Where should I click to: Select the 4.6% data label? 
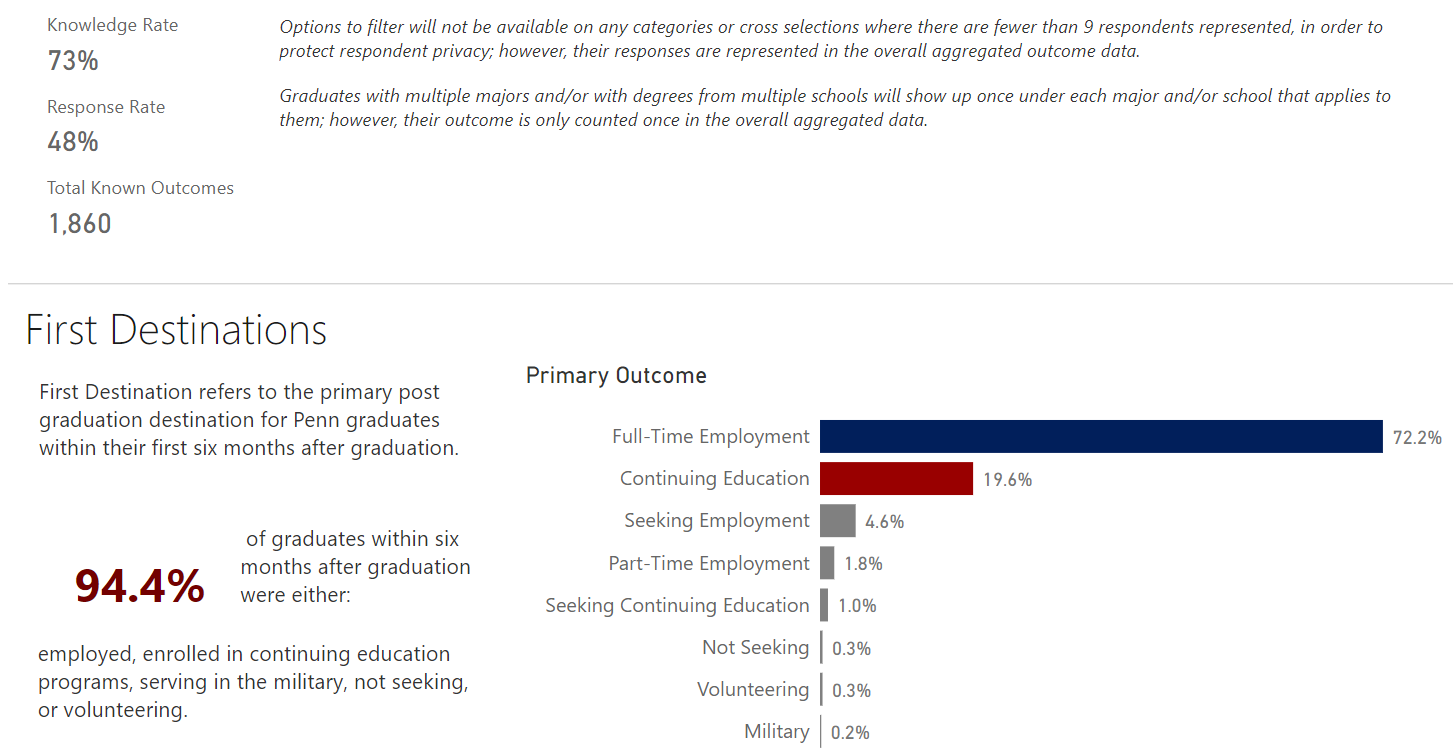click(884, 522)
